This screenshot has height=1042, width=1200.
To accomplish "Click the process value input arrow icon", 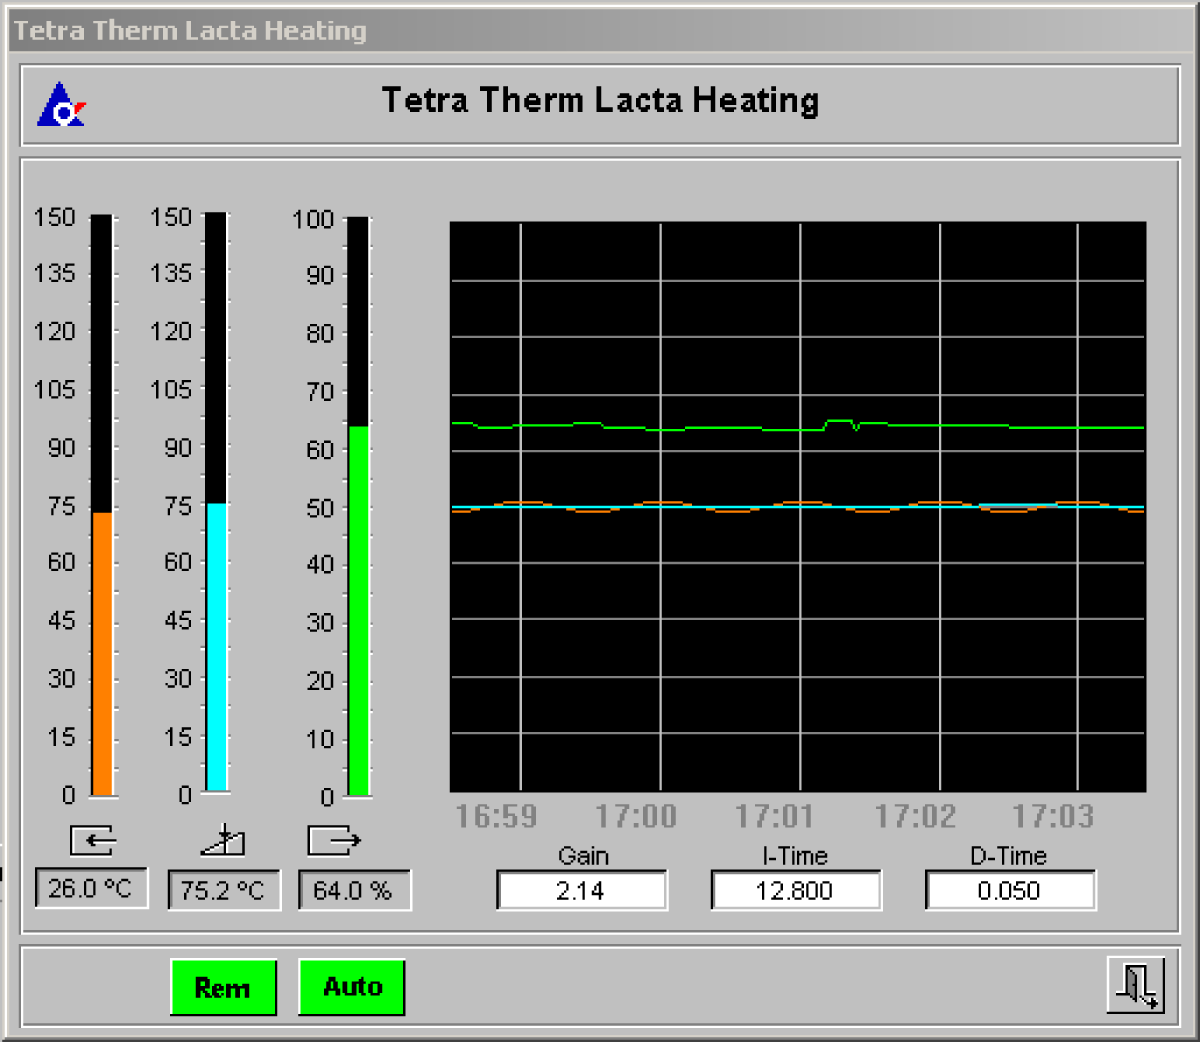I will pyautogui.click(x=93, y=840).
